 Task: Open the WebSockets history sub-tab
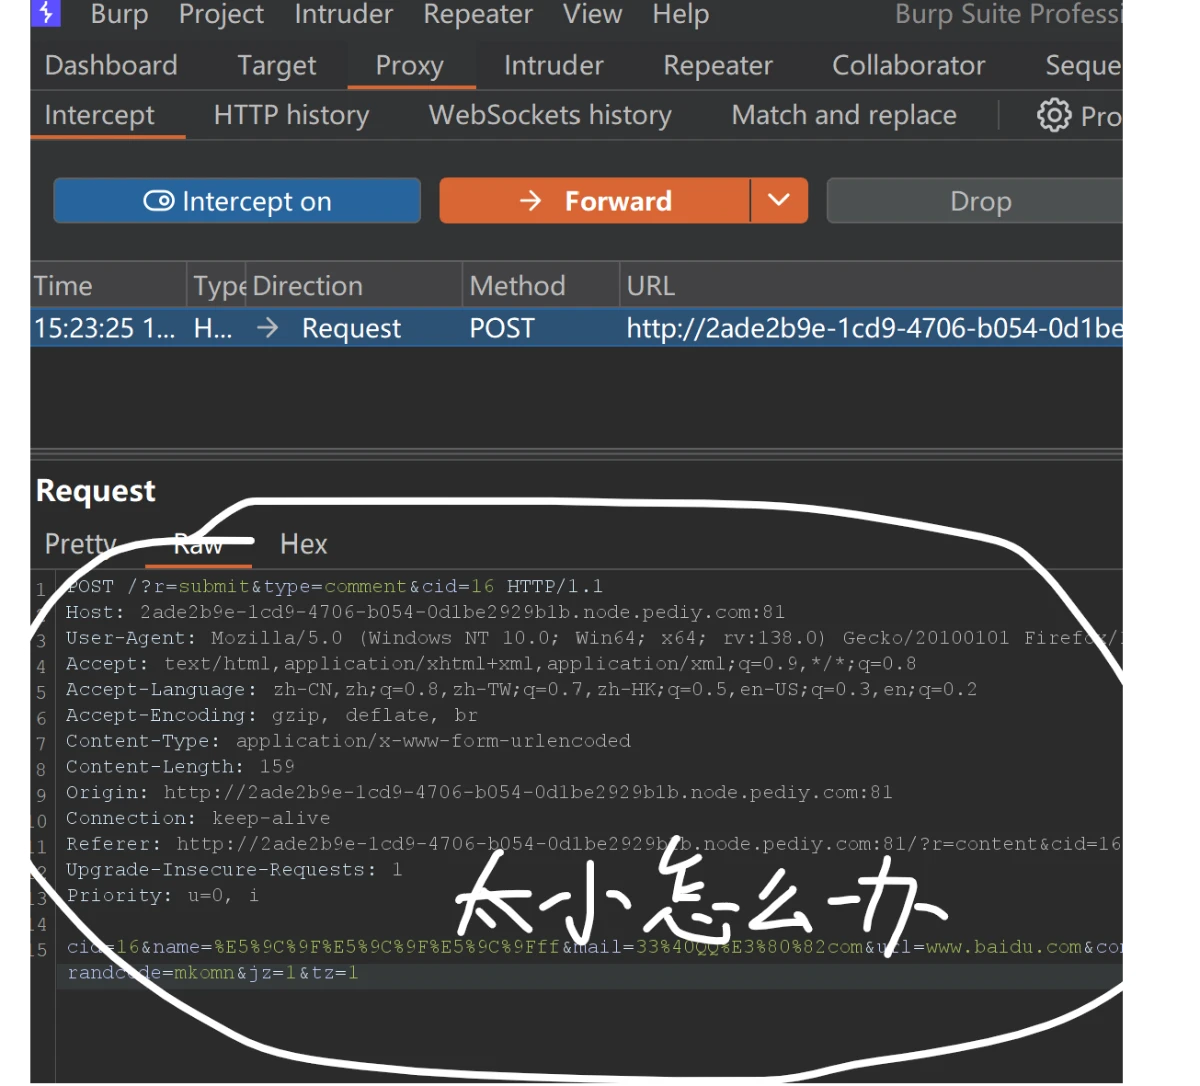[x=550, y=116]
